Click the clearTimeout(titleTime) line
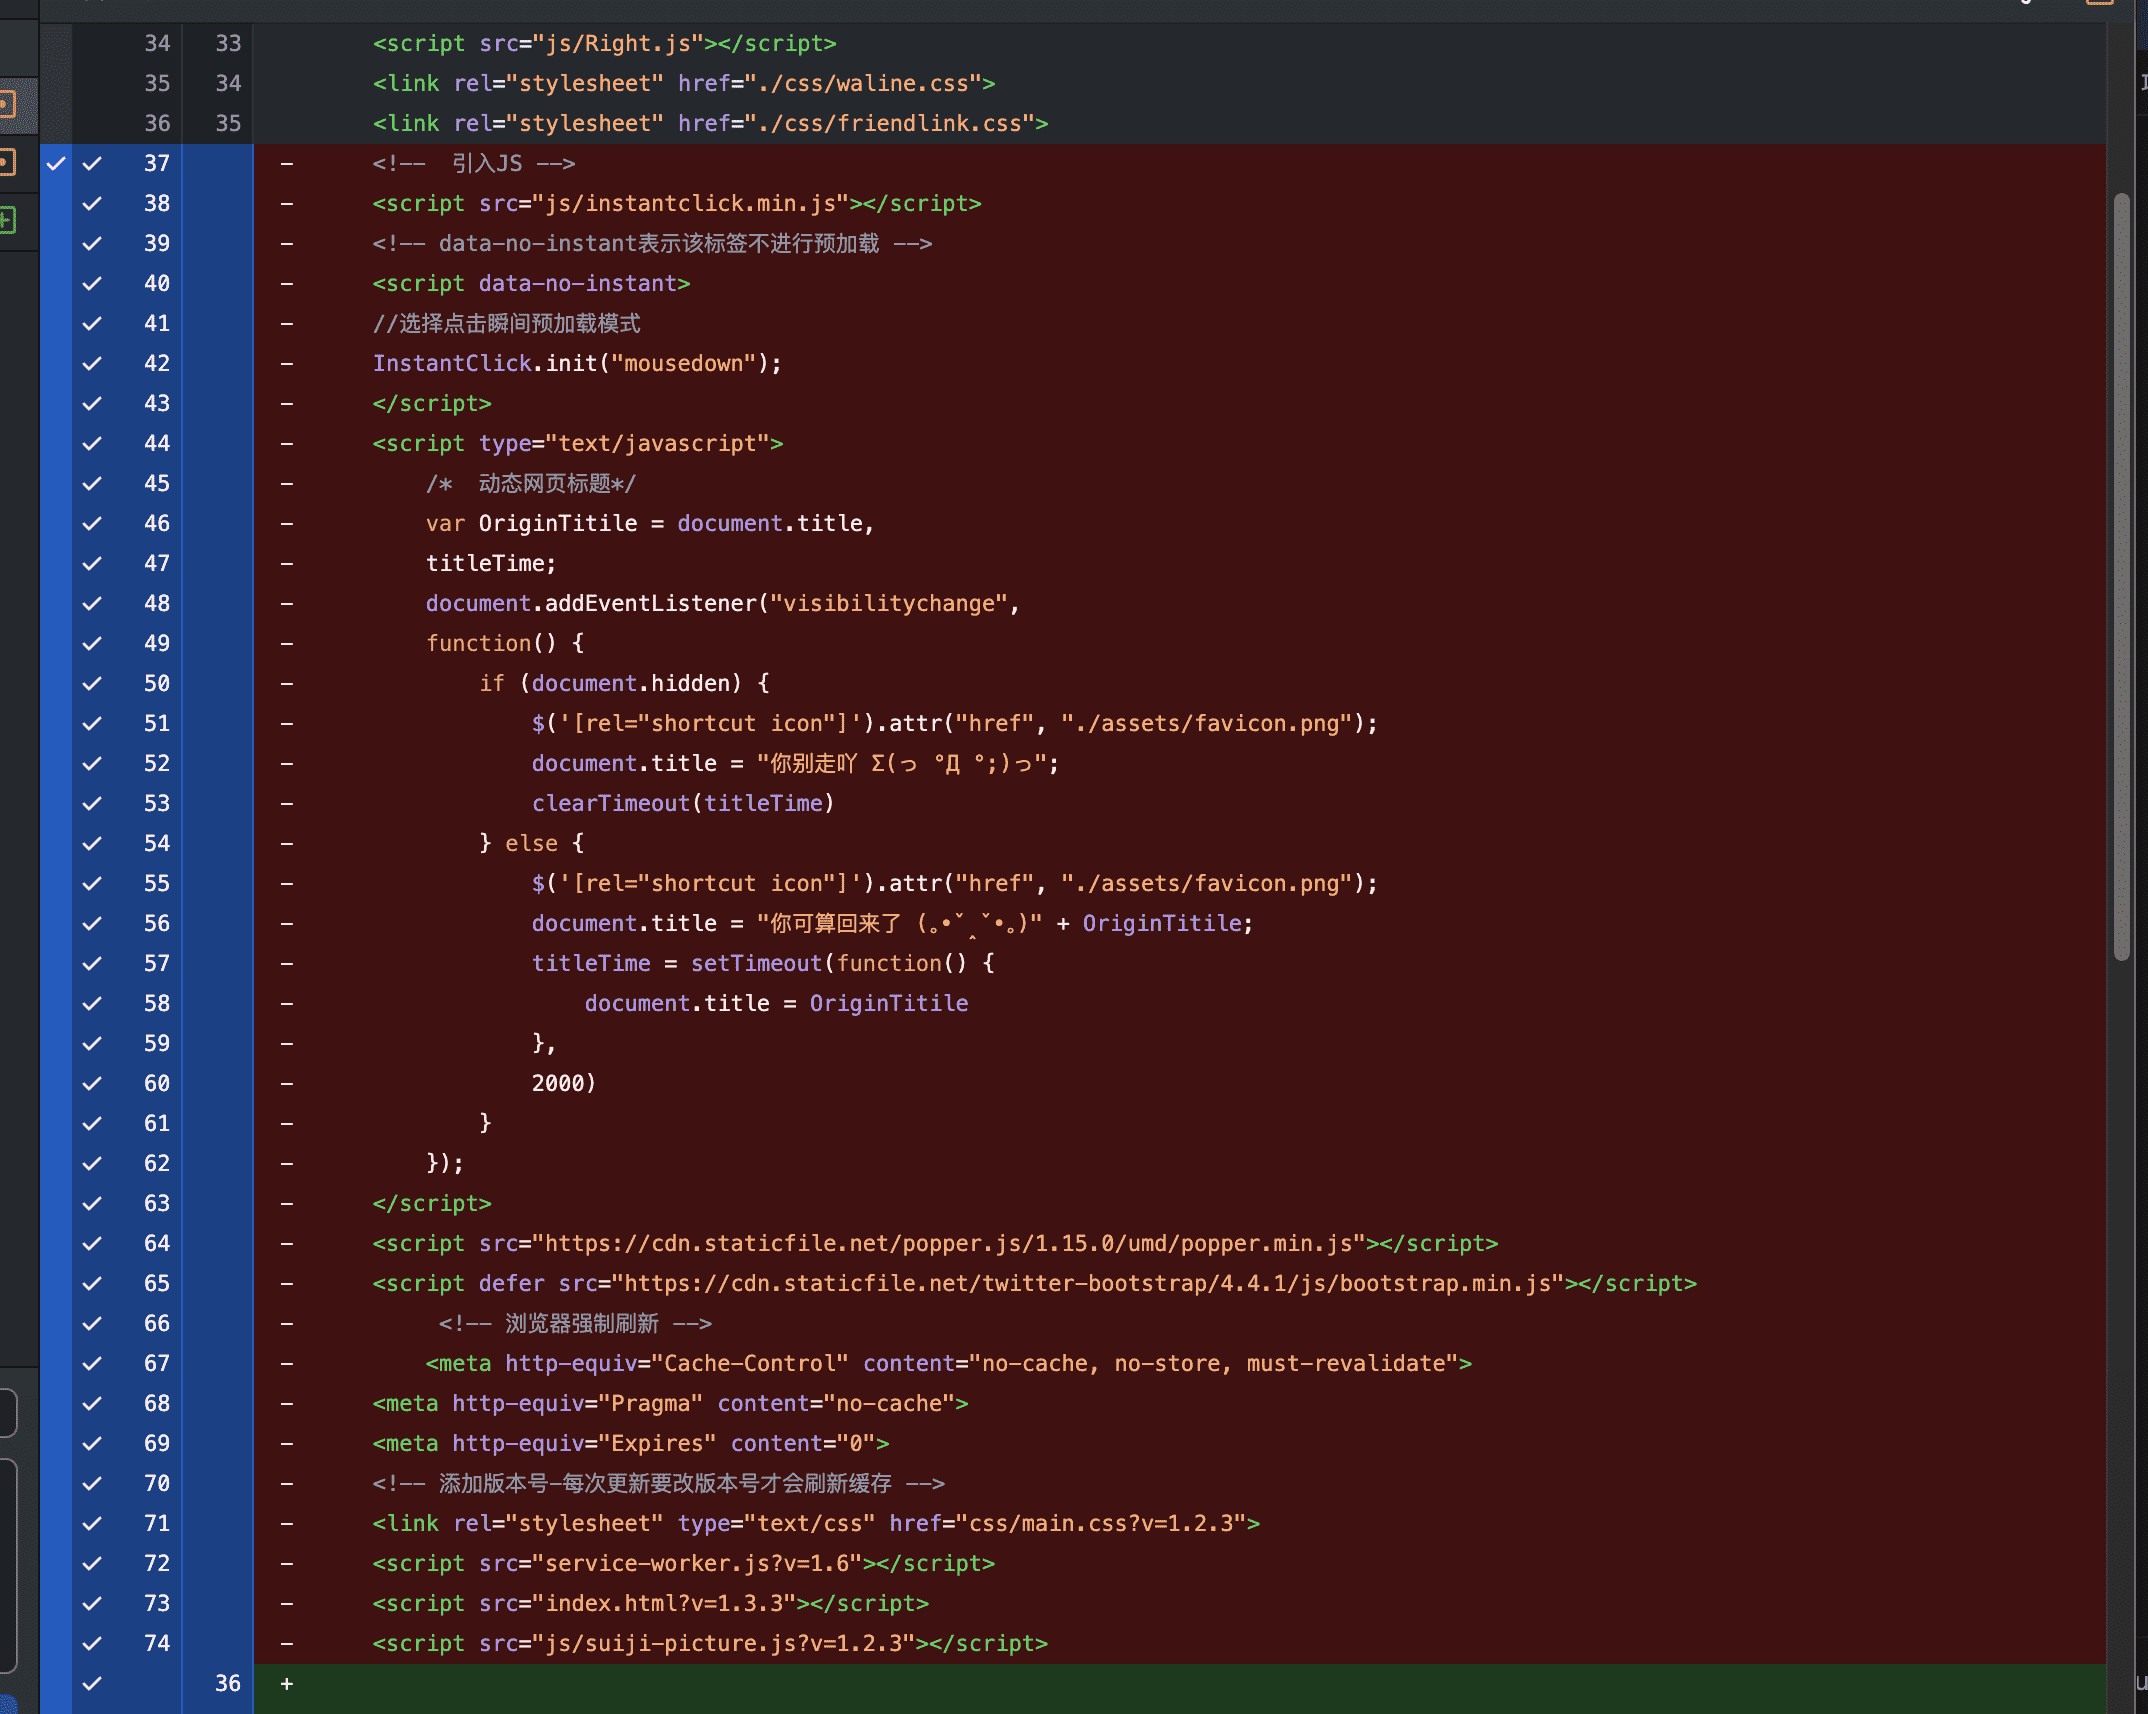2148x1714 pixels. [683, 803]
